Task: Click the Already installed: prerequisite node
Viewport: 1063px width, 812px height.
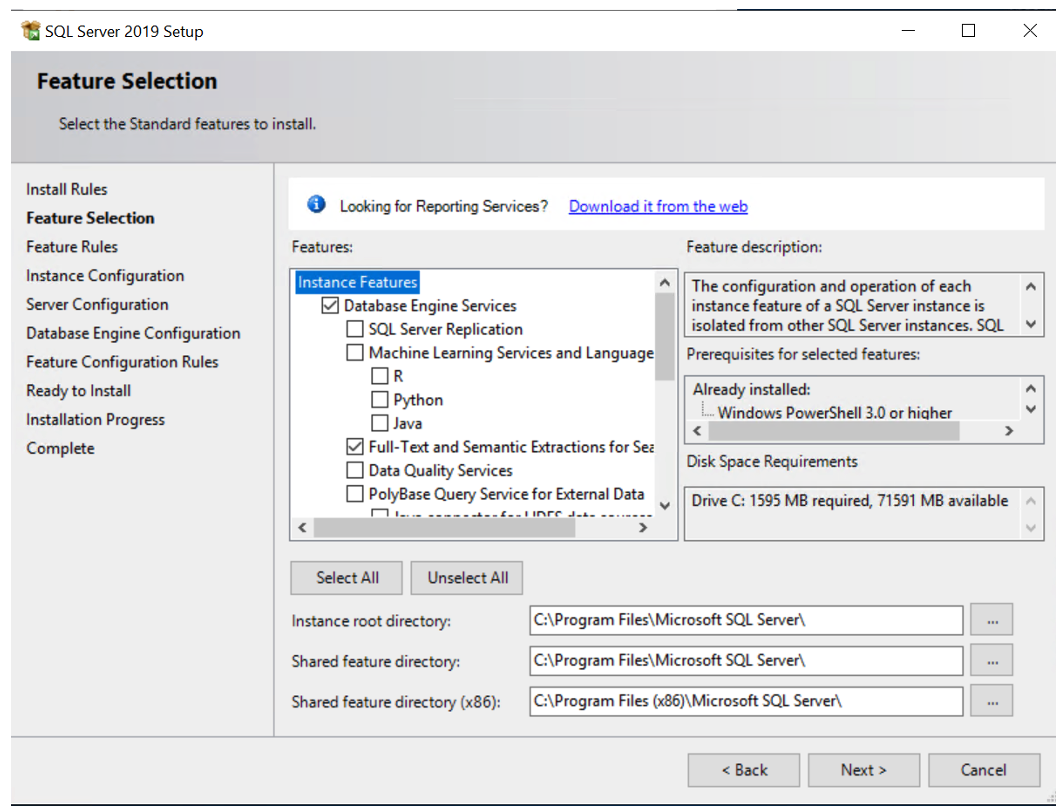Action: (x=751, y=389)
